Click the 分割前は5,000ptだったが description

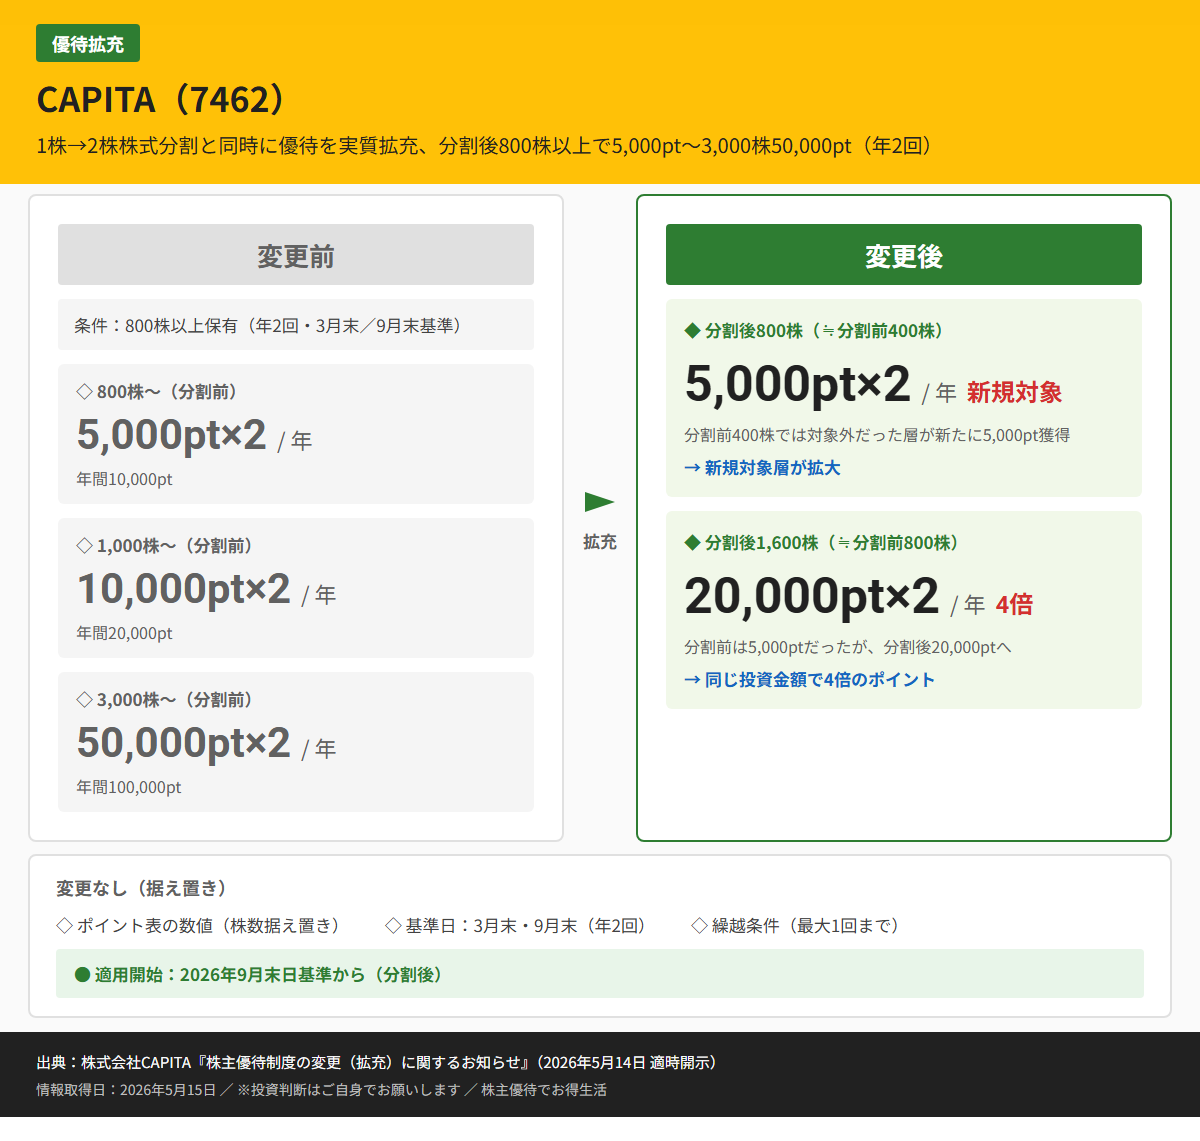848,647
